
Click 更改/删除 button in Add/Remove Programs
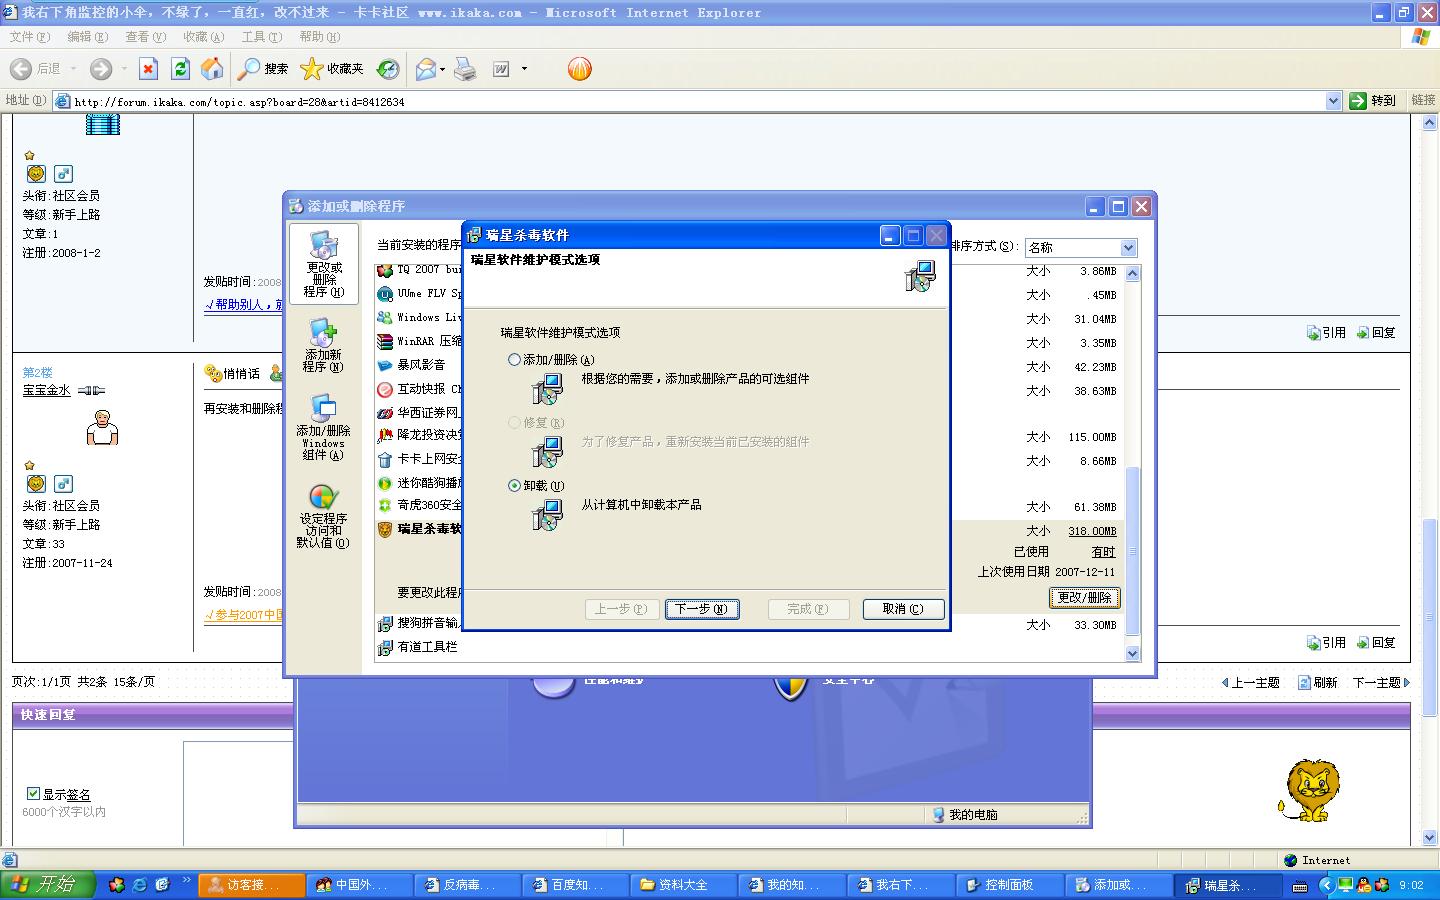click(x=1085, y=598)
